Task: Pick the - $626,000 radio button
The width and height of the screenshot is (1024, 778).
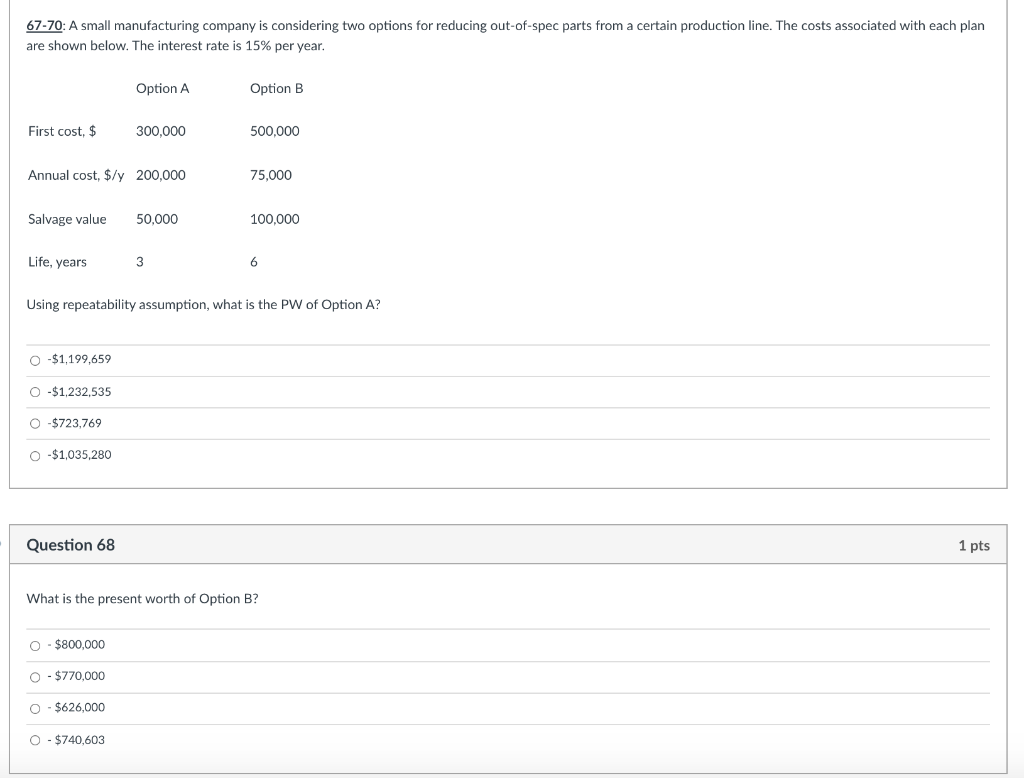Action: click(35, 709)
